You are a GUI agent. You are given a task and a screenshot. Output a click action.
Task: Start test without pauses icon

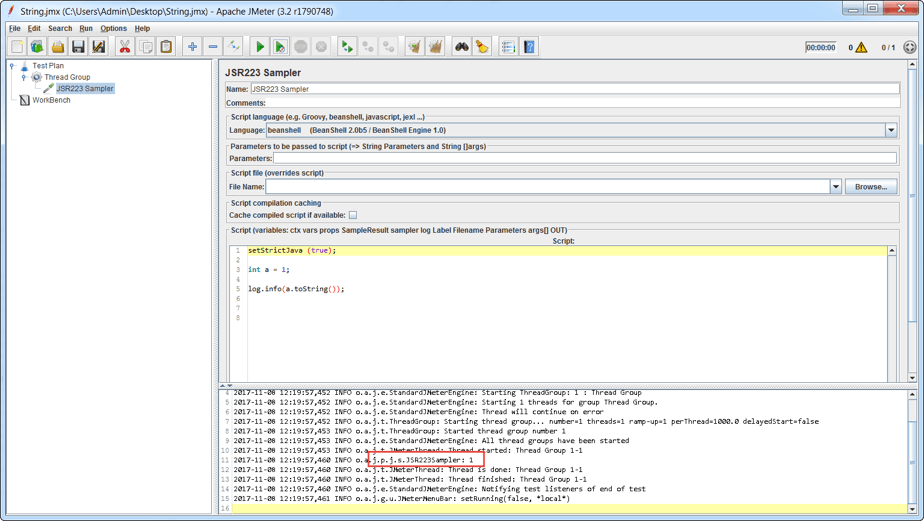pos(280,47)
